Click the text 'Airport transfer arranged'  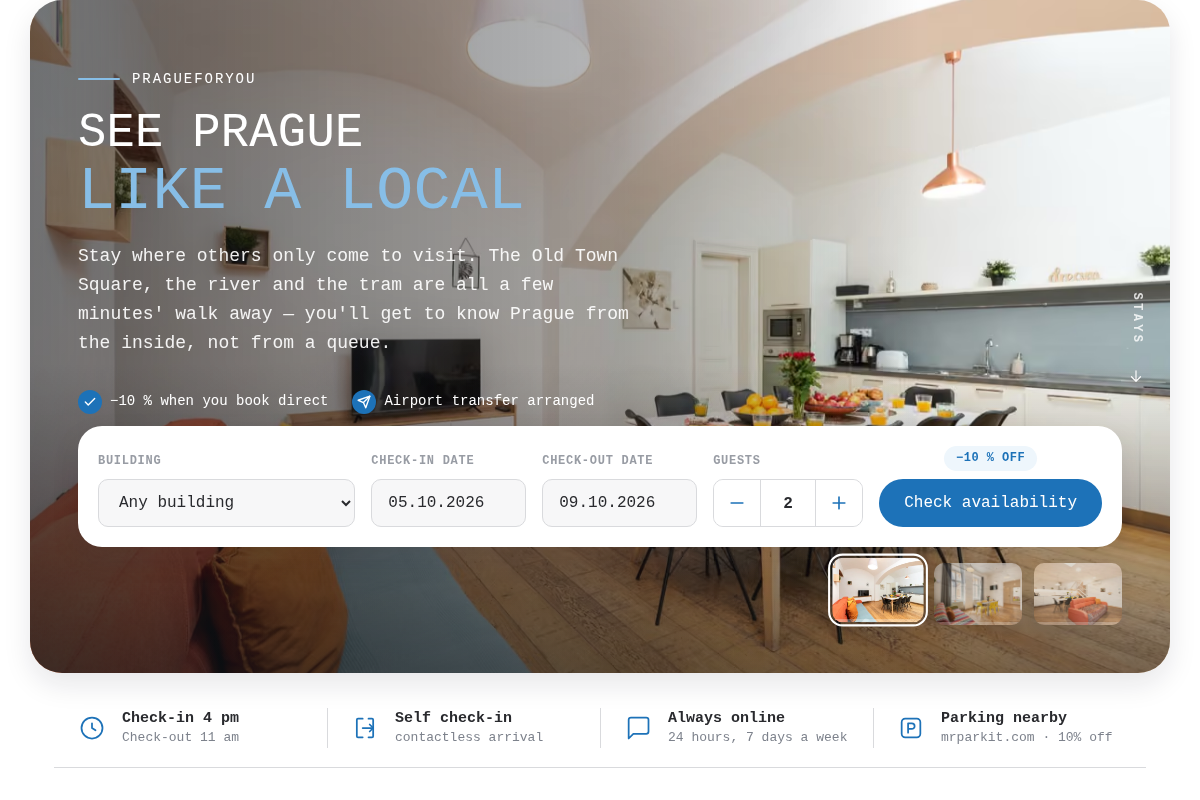point(489,401)
